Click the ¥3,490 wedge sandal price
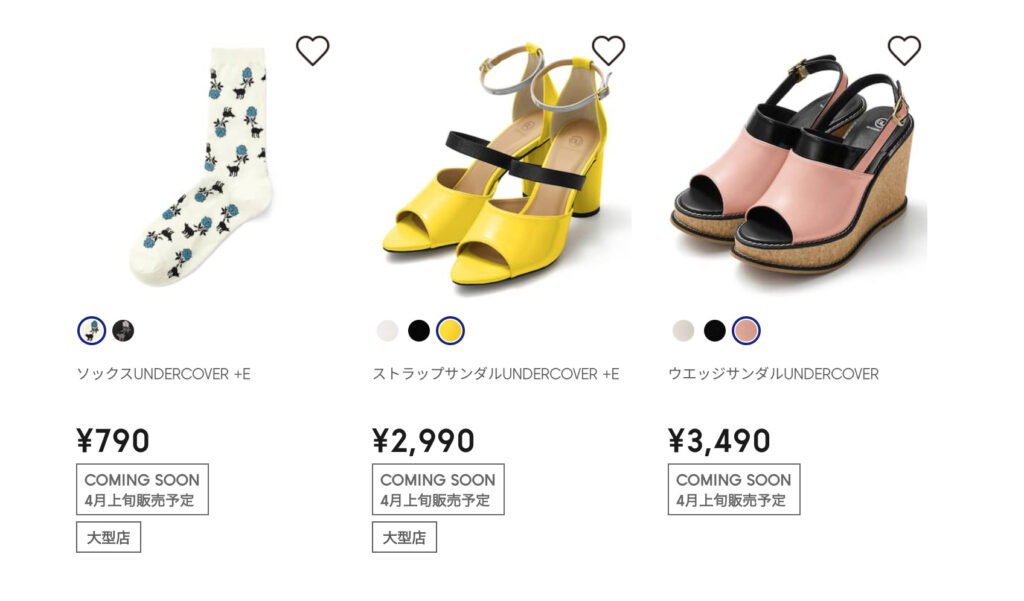The width and height of the screenshot is (1024, 601). point(719,441)
